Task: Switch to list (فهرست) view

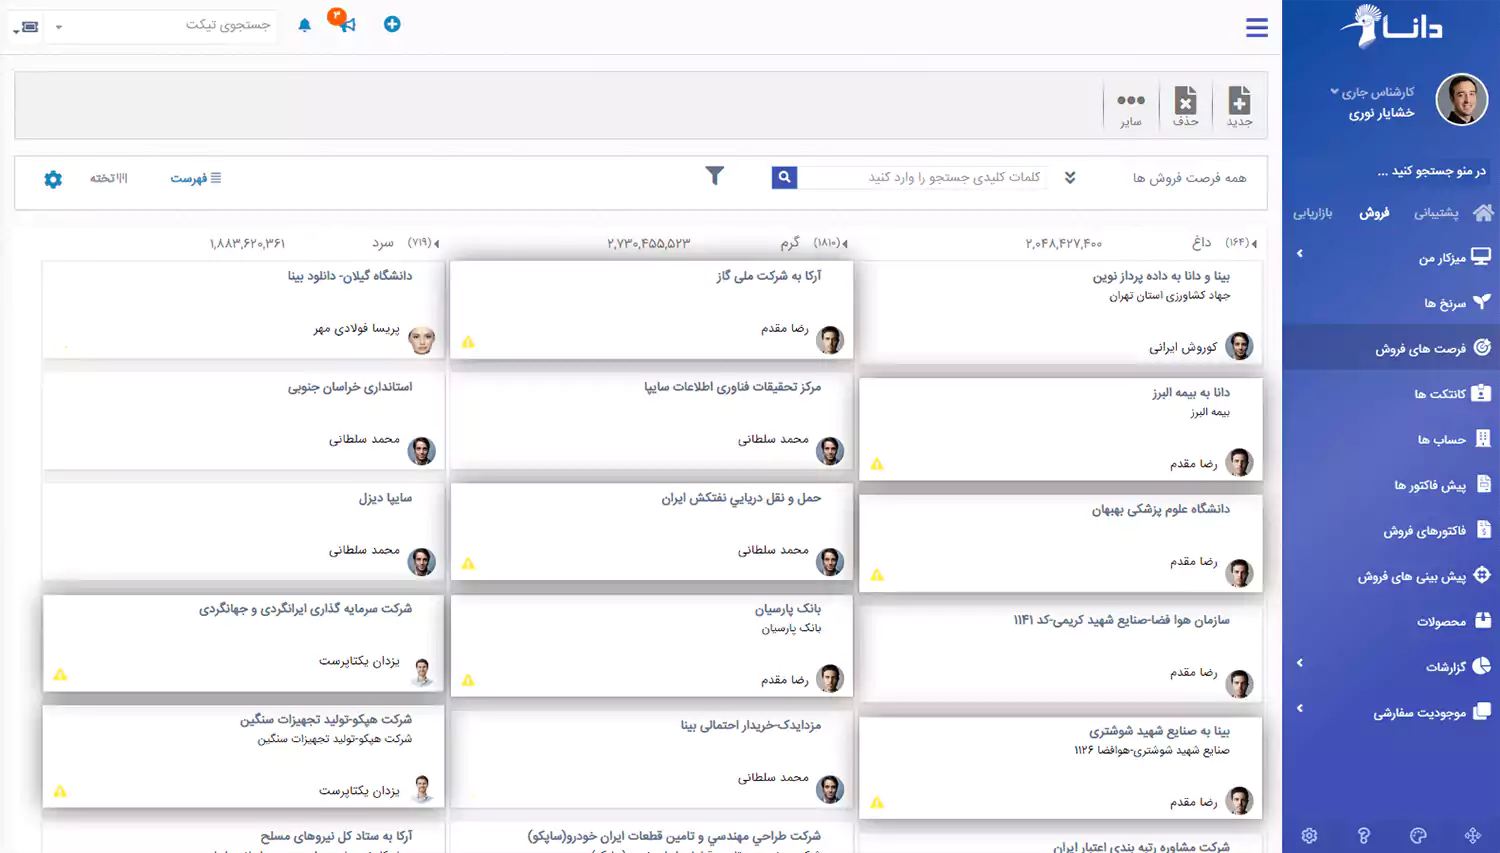Action: (x=195, y=178)
